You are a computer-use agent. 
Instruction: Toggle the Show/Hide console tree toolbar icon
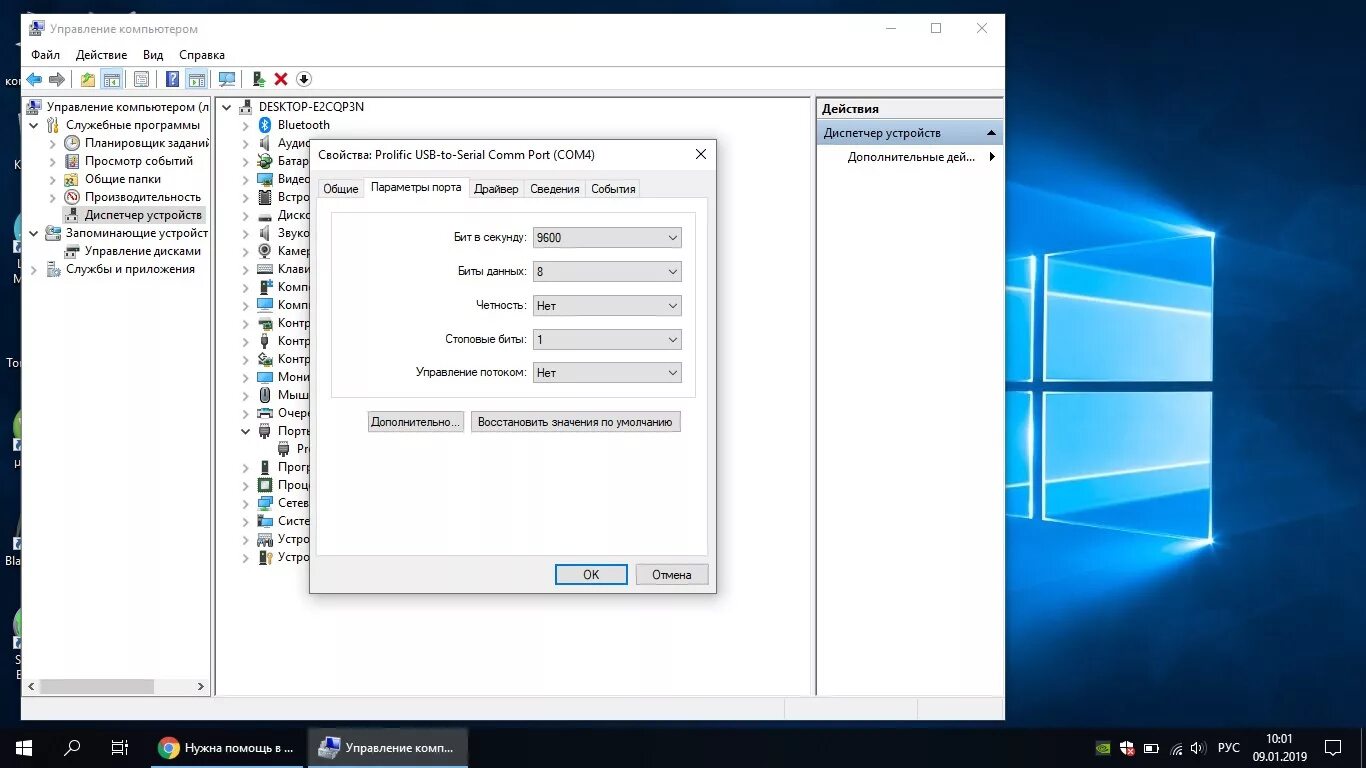click(112, 79)
